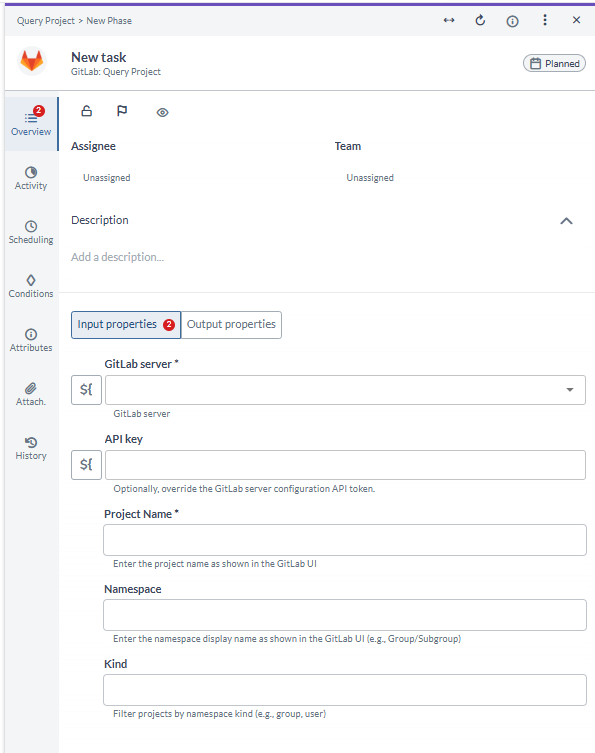Open the three-dot more options menu
595x753 pixels.
click(545, 20)
